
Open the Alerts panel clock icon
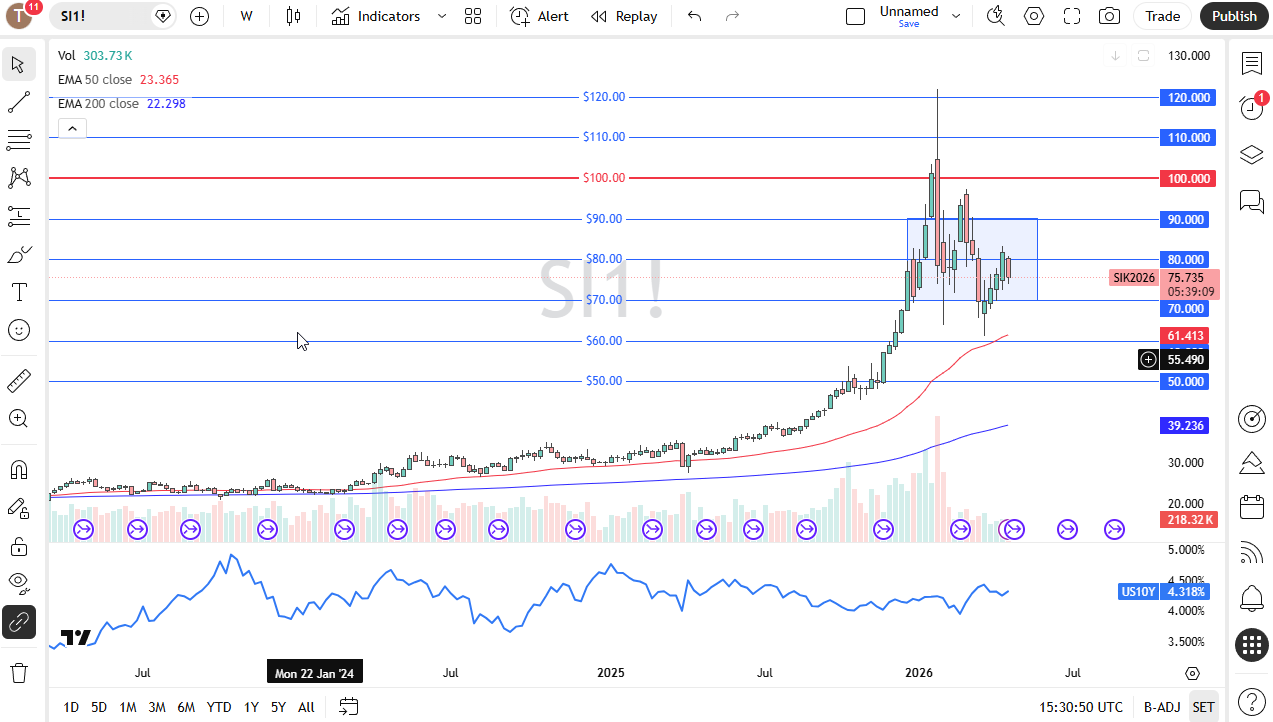pyautogui.click(x=1251, y=107)
